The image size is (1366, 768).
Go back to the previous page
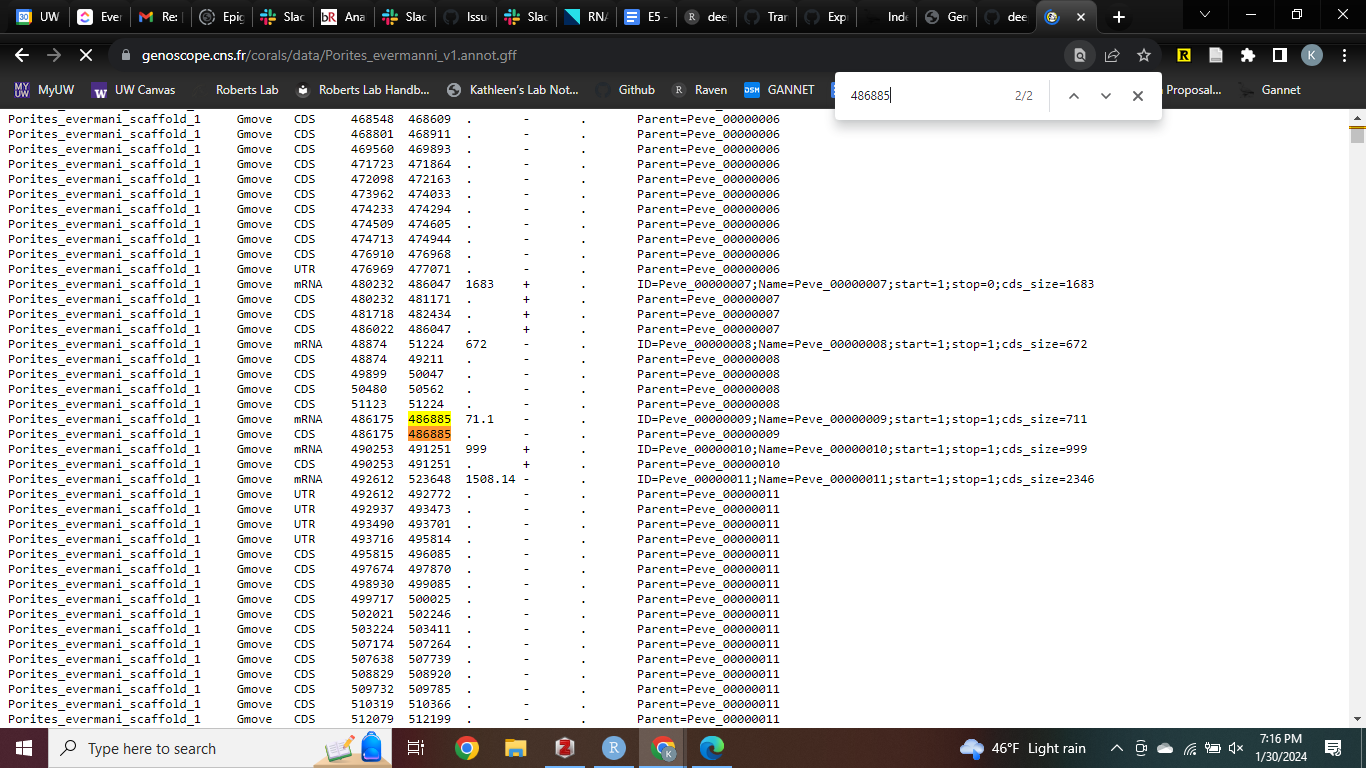22,55
